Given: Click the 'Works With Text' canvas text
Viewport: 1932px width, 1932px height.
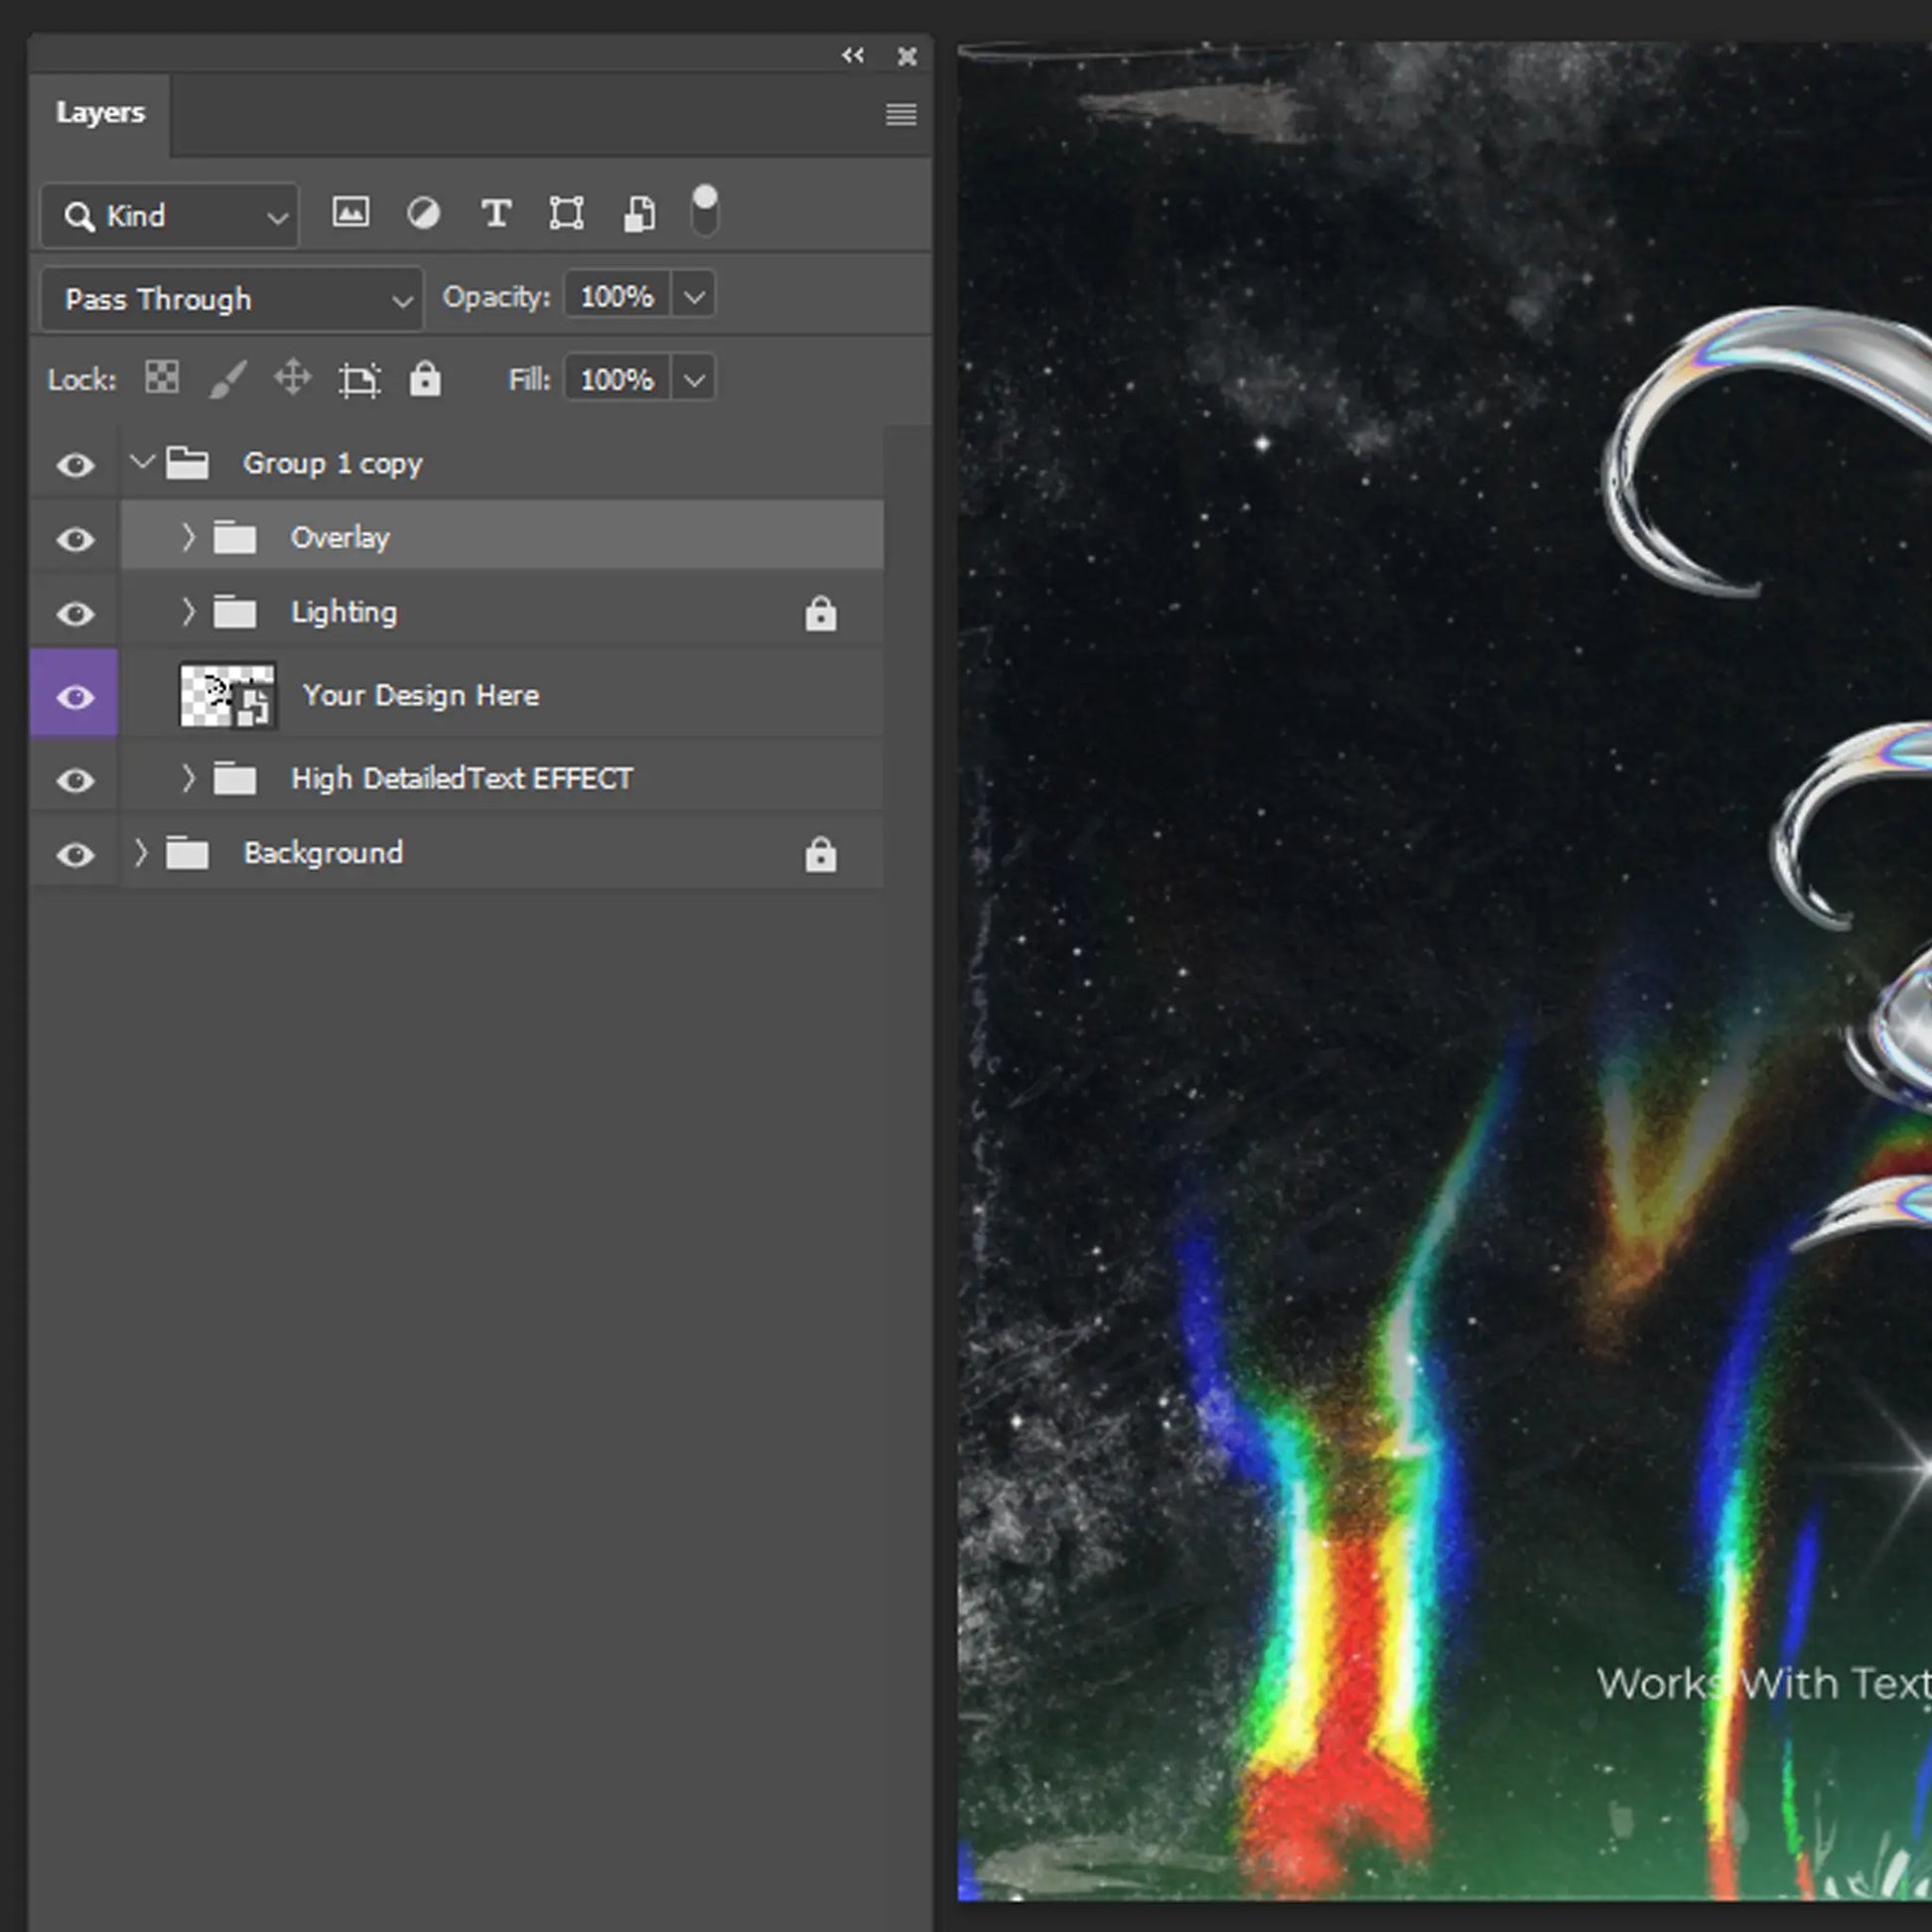Looking at the screenshot, I should 1763,1685.
